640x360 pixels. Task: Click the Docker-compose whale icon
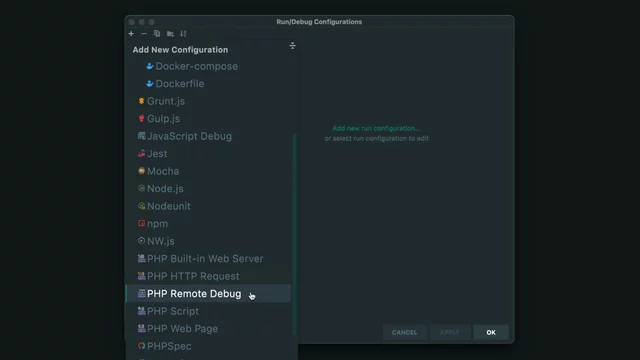click(150, 66)
